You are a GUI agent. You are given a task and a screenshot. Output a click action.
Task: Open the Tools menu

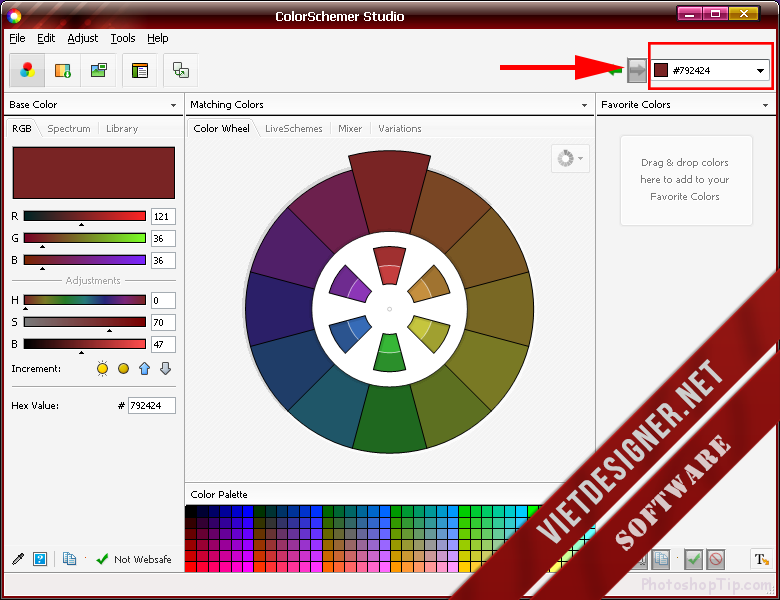122,38
